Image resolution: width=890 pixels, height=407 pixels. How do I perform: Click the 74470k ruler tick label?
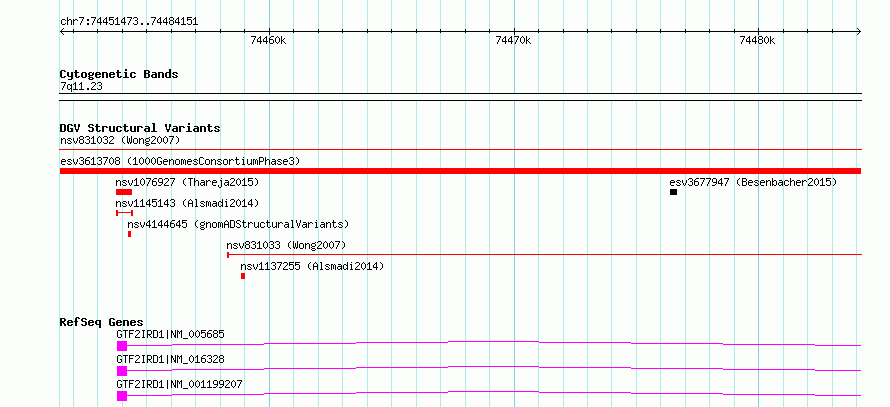513,40
